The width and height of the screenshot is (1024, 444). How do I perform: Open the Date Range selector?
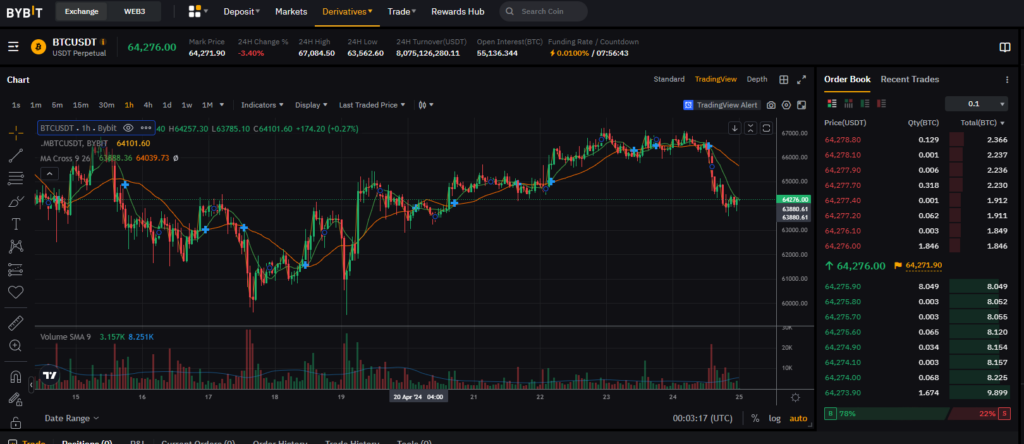click(72, 418)
